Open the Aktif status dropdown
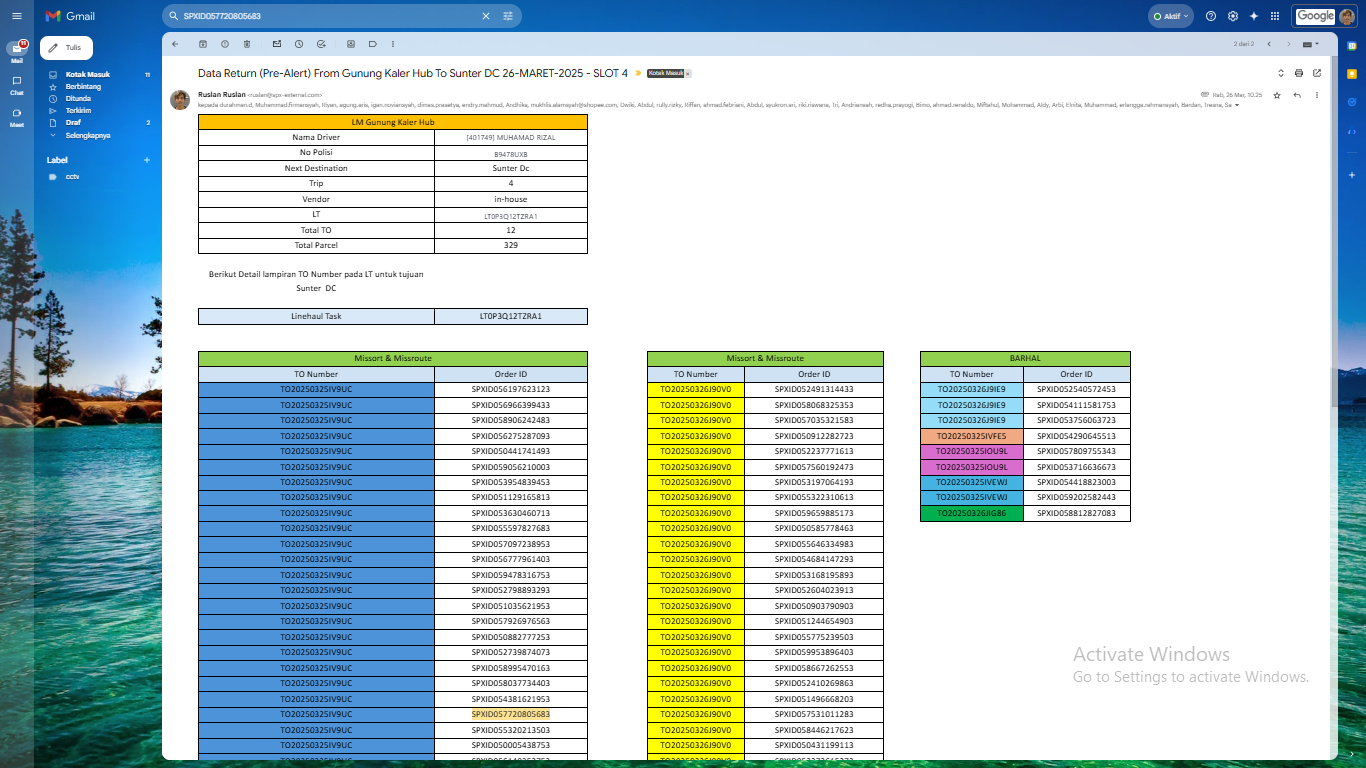This screenshot has height=768, width=1366. click(1172, 16)
